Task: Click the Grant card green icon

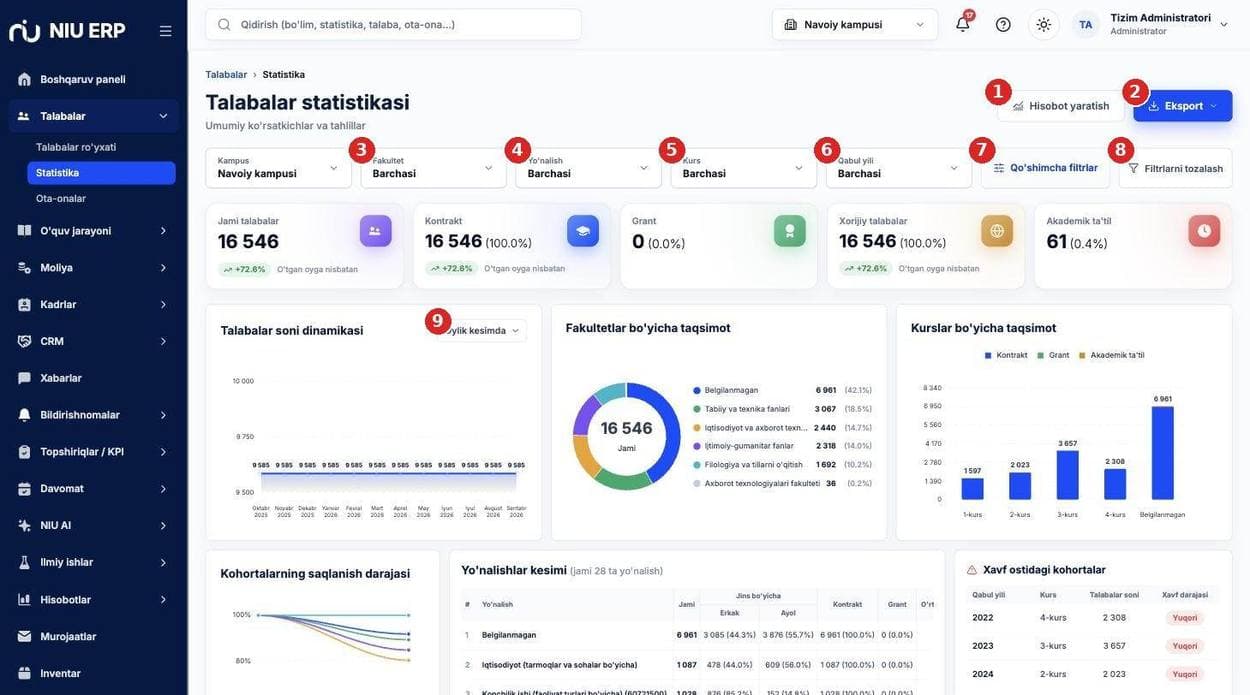Action: 790,231
